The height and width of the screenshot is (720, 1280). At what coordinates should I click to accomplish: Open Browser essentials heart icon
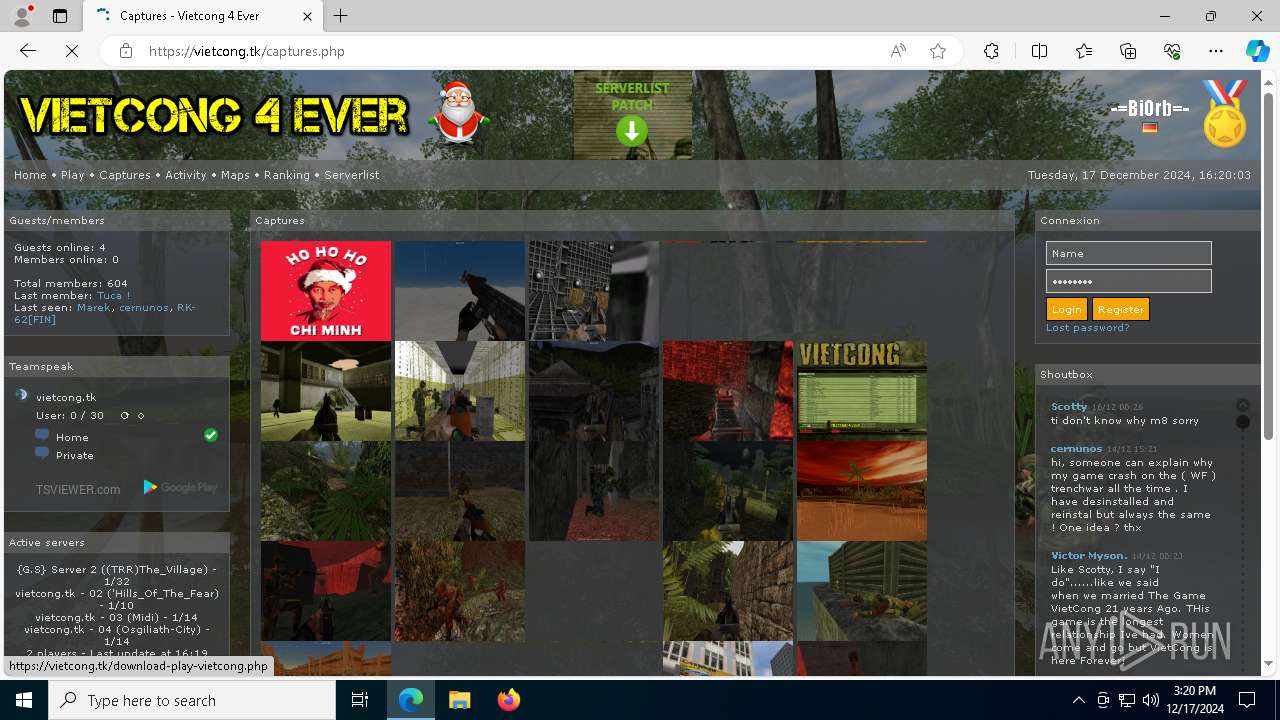[1172, 51]
